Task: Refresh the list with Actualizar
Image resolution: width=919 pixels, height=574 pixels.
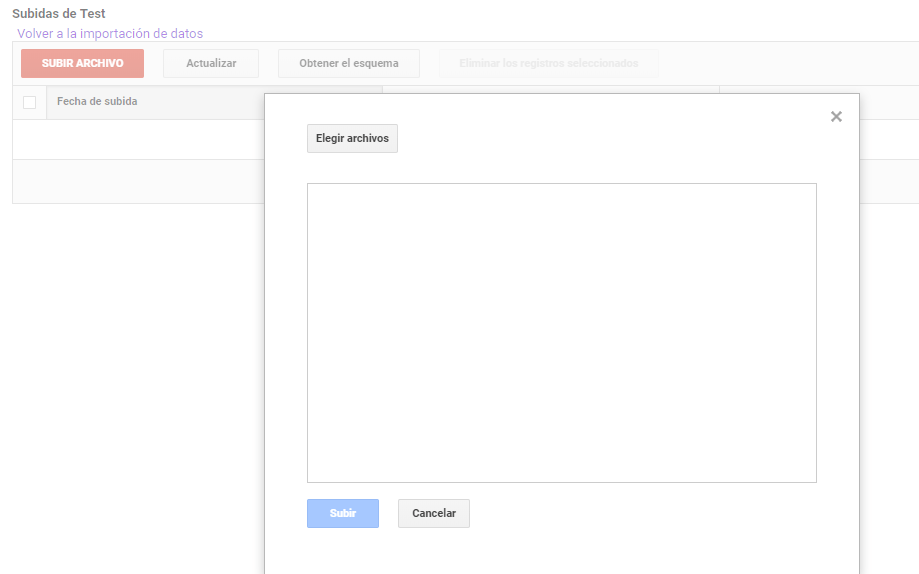Action: coord(211,63)
